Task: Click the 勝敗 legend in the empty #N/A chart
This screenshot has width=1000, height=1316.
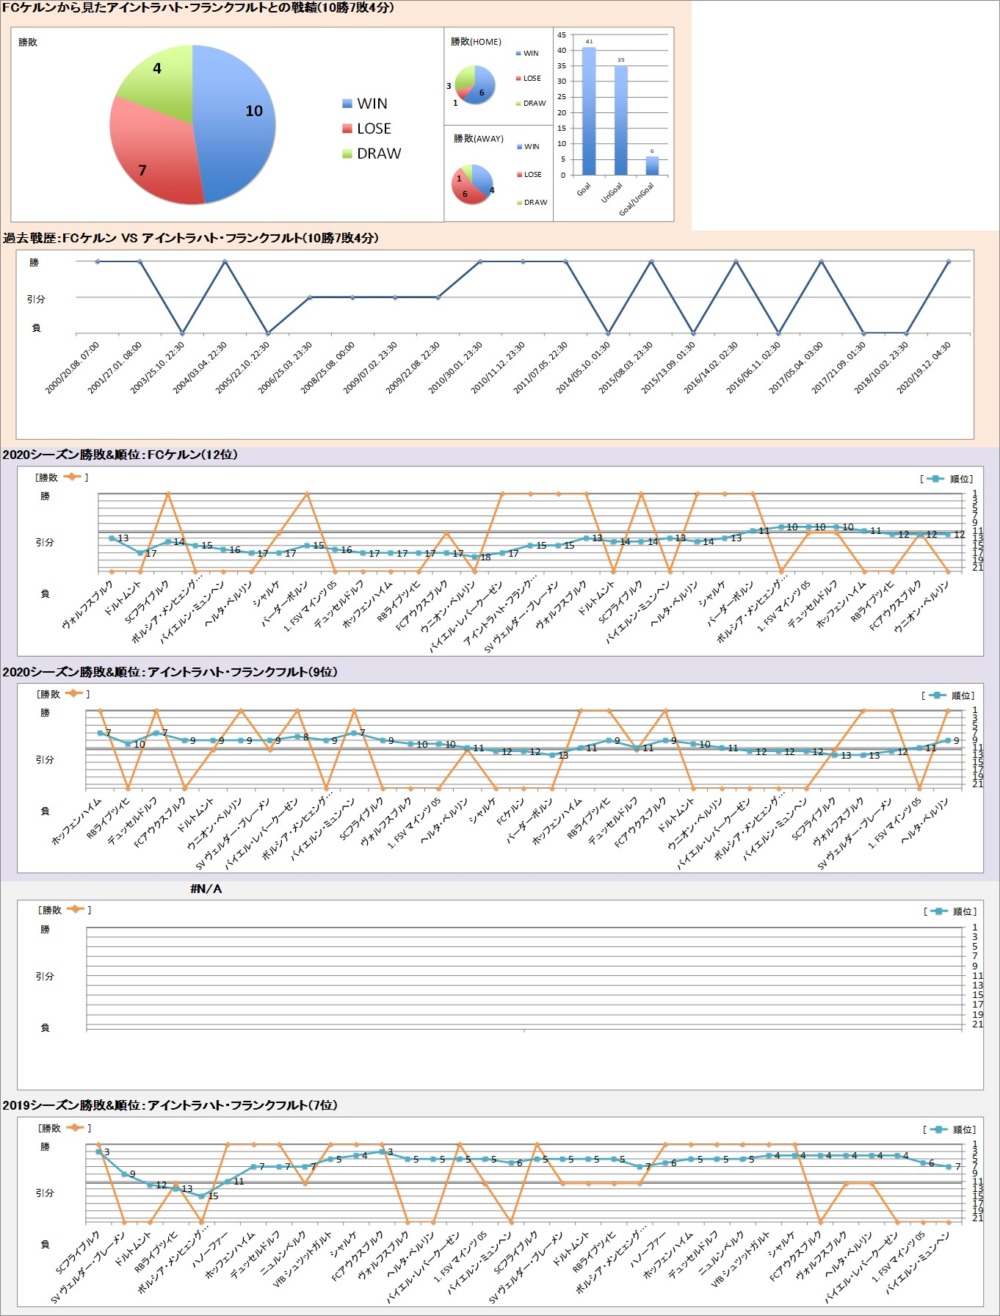Action: pos(62,910)
